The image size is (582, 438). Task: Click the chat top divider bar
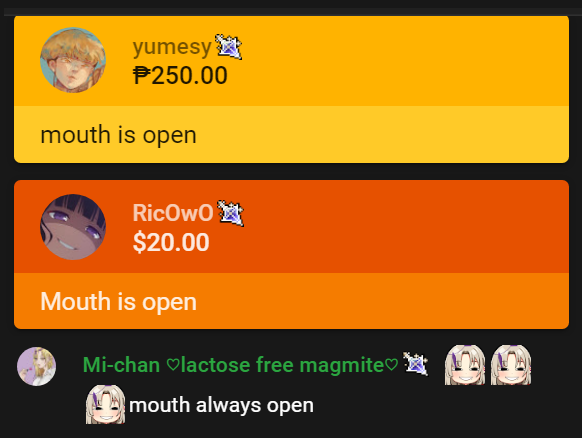[291, 12]
